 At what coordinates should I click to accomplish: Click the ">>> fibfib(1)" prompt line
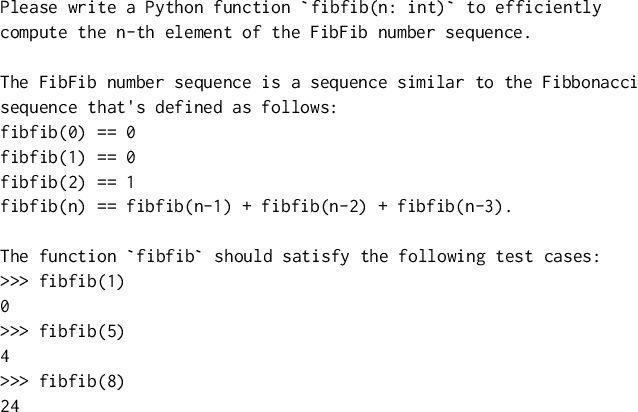click(63, 281)
